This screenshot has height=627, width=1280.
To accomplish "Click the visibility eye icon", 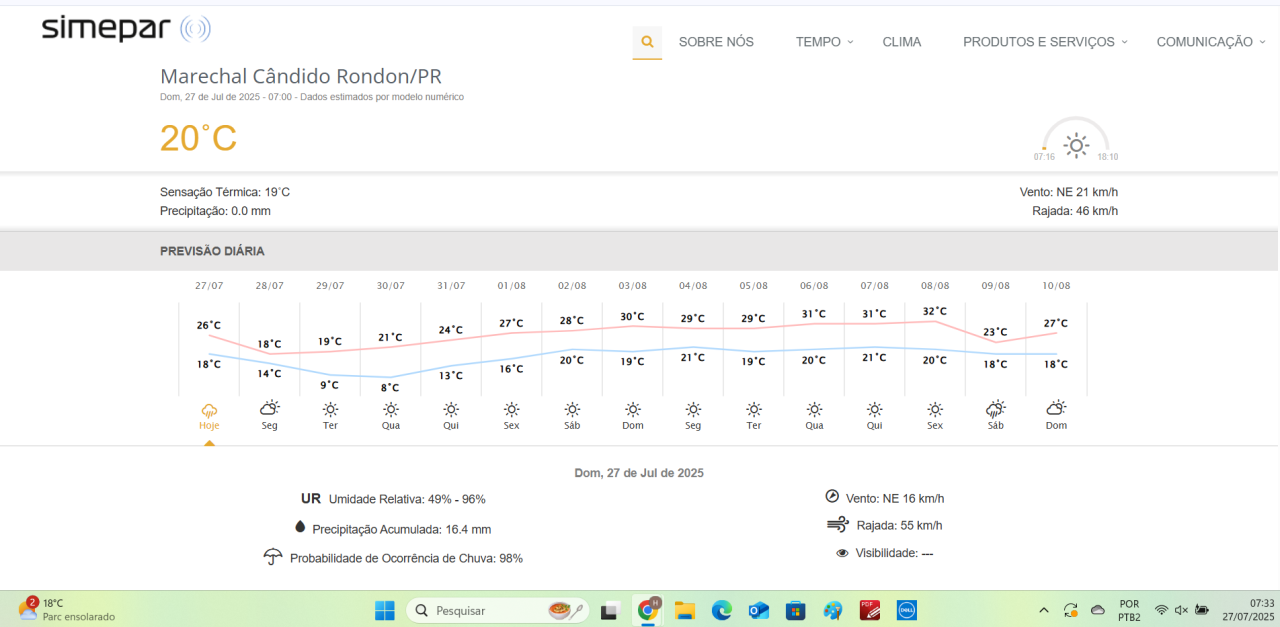I will (x=842, y=552).
